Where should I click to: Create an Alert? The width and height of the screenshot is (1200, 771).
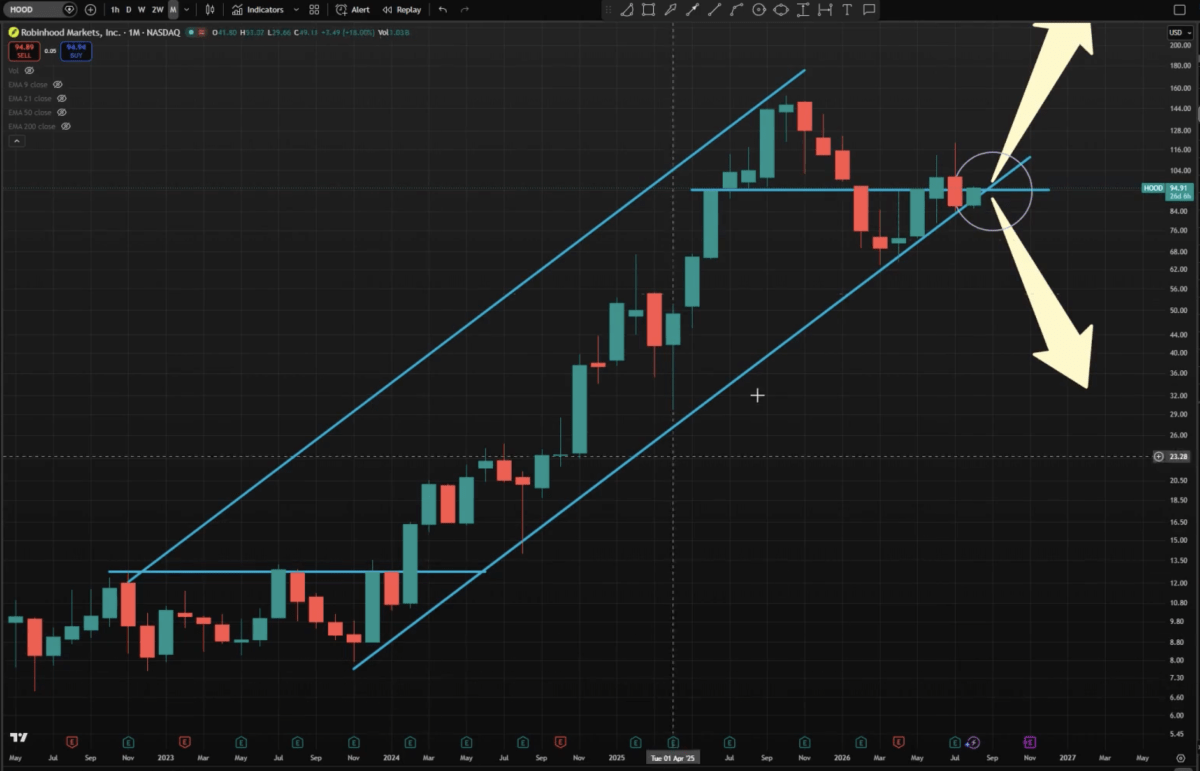click(x=353, y=9)
